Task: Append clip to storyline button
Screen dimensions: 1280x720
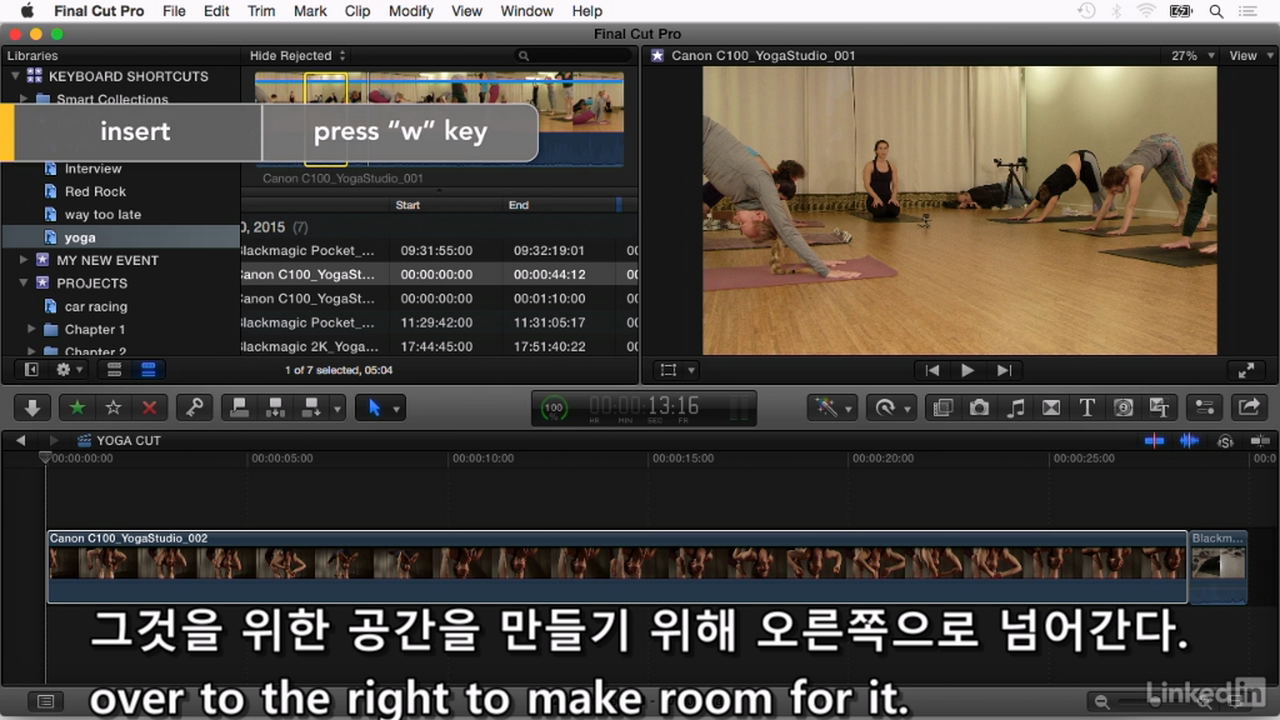Action: tap(312, 407)
